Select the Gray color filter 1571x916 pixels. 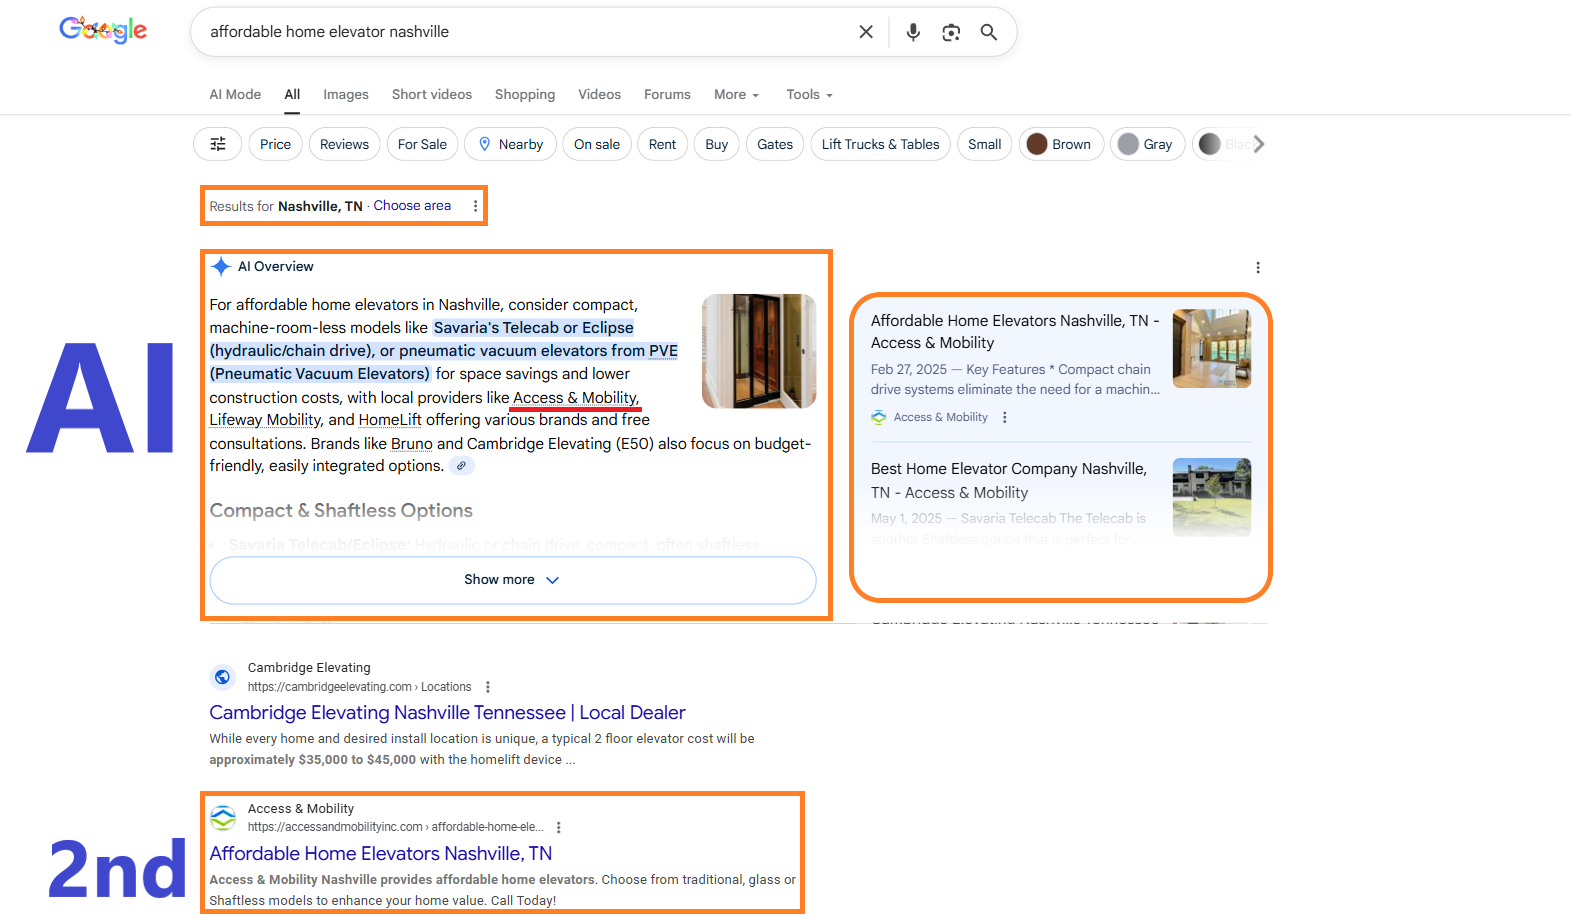click(x=1148, y=144)
